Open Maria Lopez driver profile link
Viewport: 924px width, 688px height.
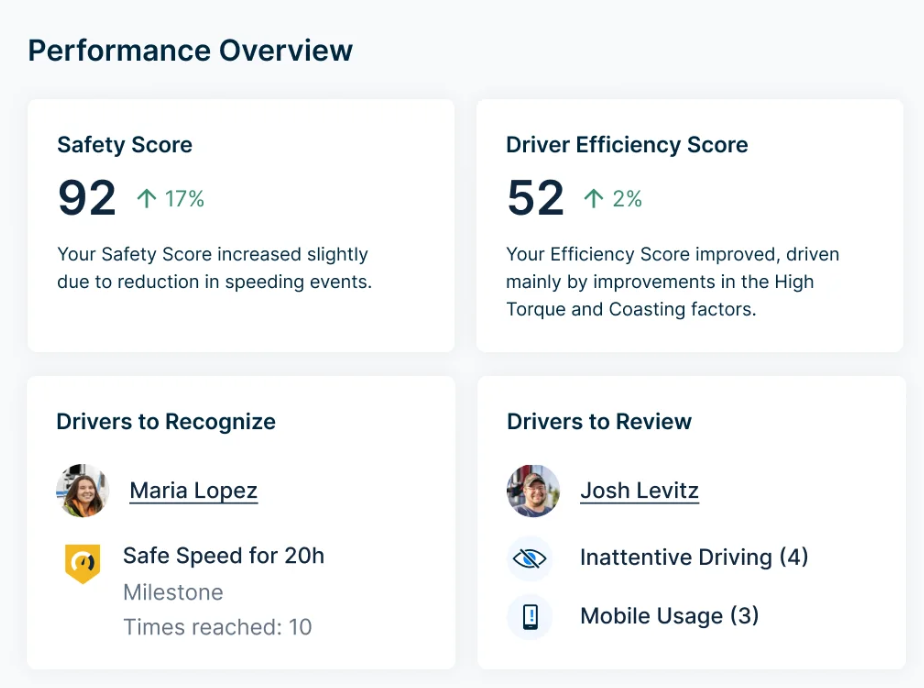[x=193, y=490]
